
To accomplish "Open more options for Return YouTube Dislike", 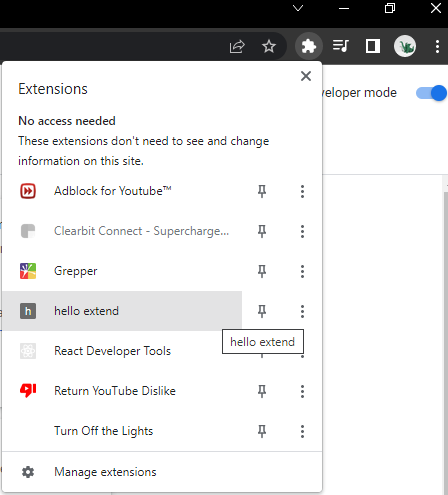I will (x=302, y=391).
